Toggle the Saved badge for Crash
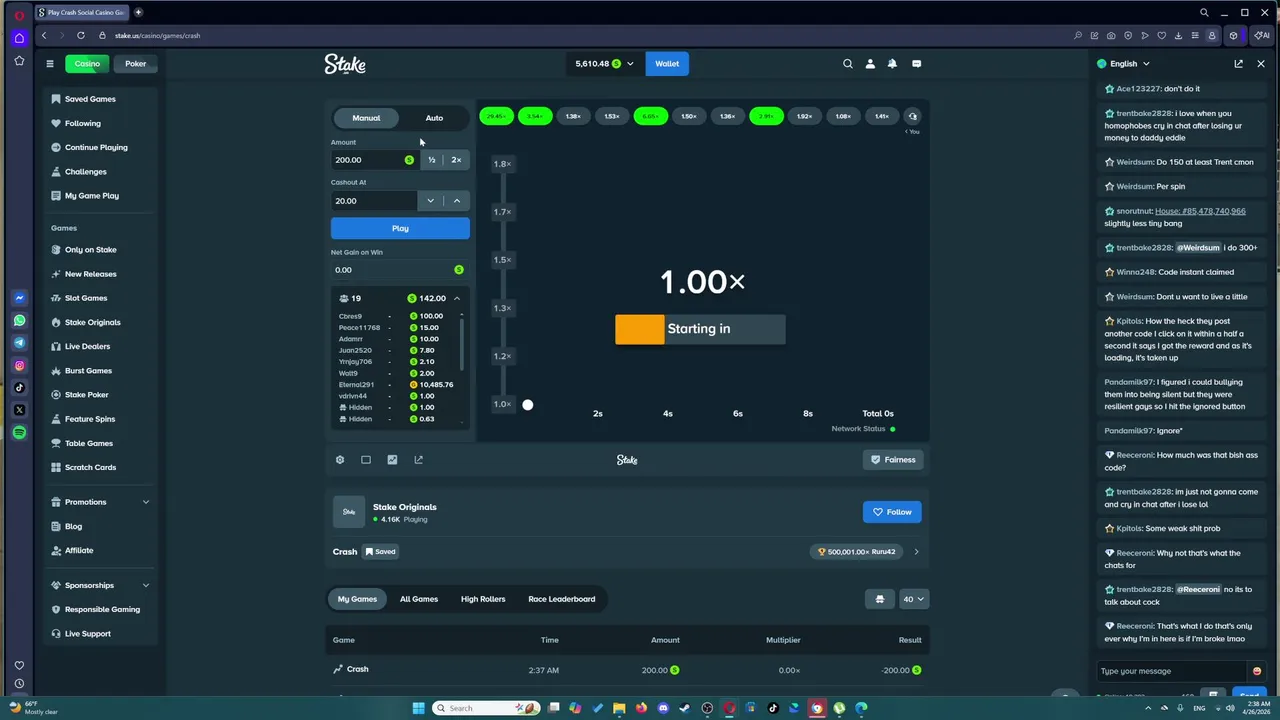This screenshot has height=720, width=1280. pos(380,552)
